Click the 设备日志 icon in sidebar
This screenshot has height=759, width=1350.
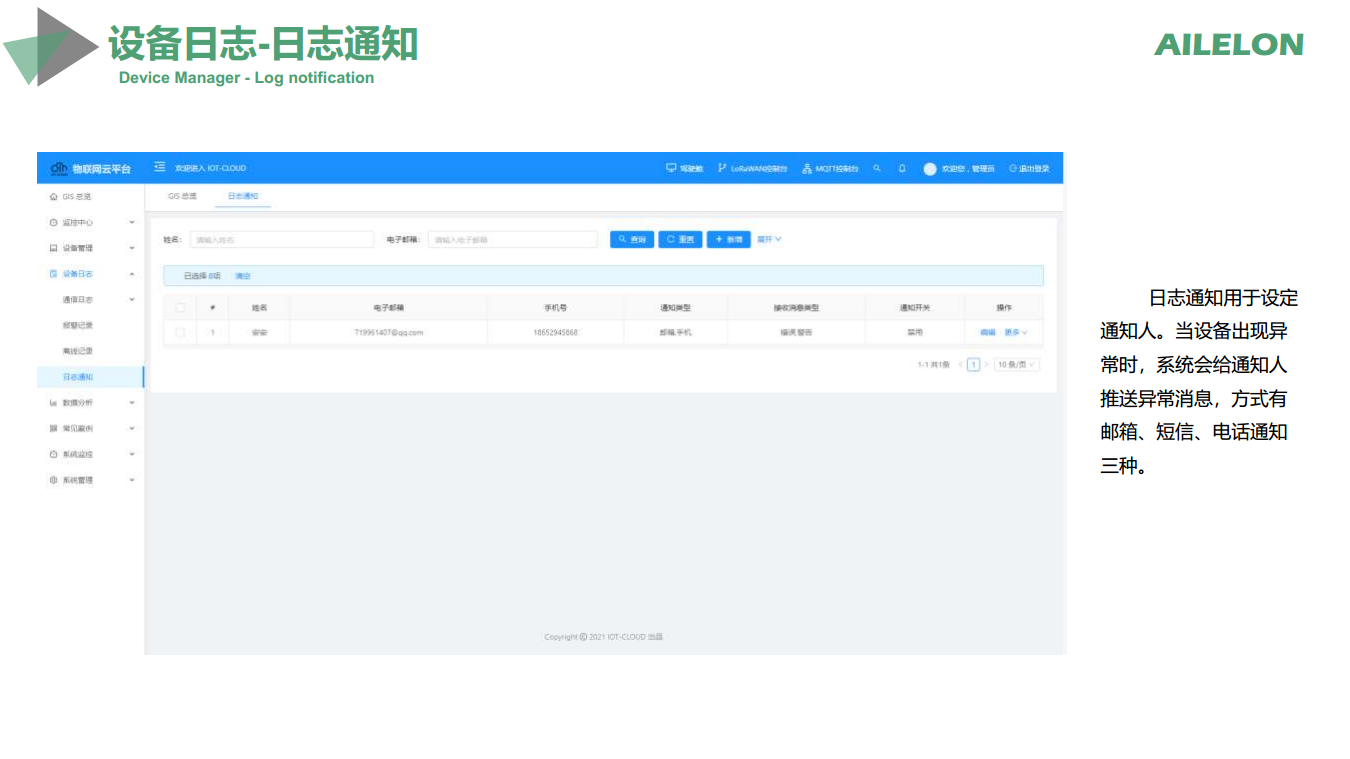(x=54, y=274)
